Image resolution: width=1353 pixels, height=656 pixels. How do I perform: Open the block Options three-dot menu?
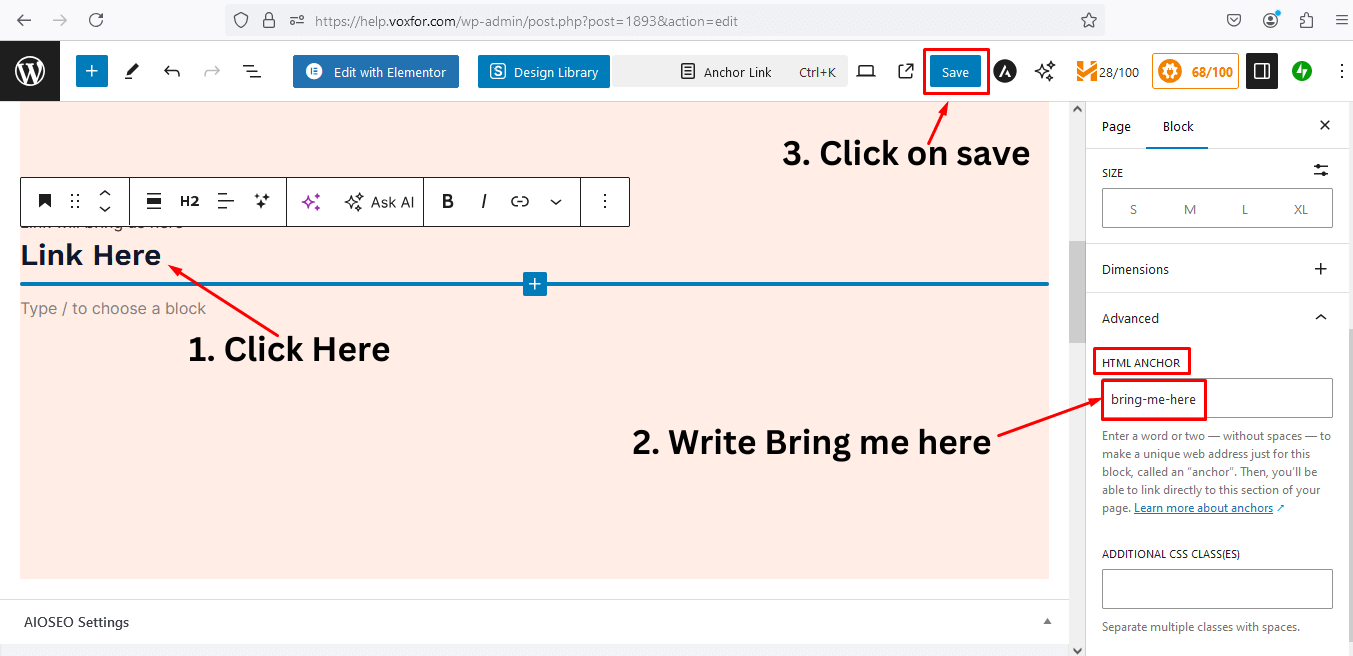[x=604, y=201]
